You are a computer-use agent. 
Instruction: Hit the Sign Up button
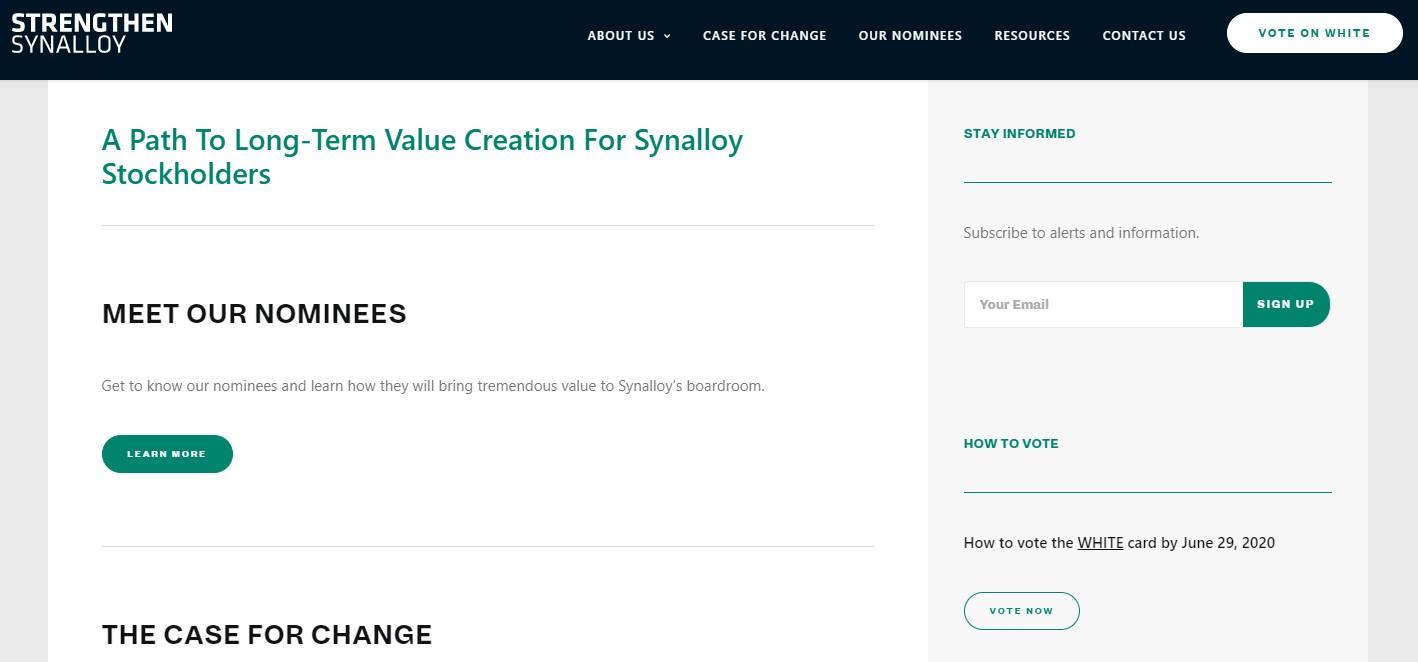pos(1285,304)
